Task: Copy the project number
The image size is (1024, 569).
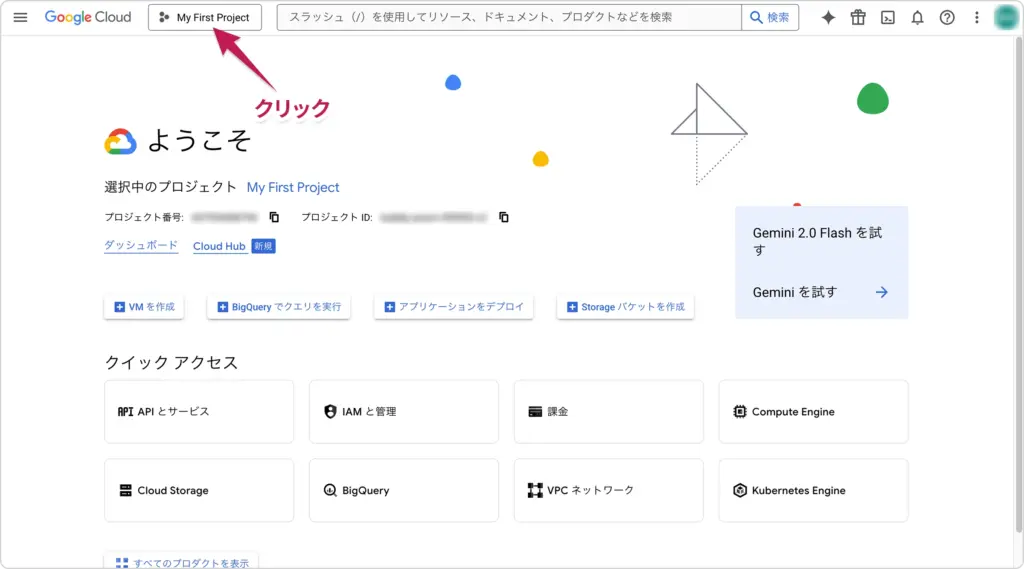Action: click(274, 217)
